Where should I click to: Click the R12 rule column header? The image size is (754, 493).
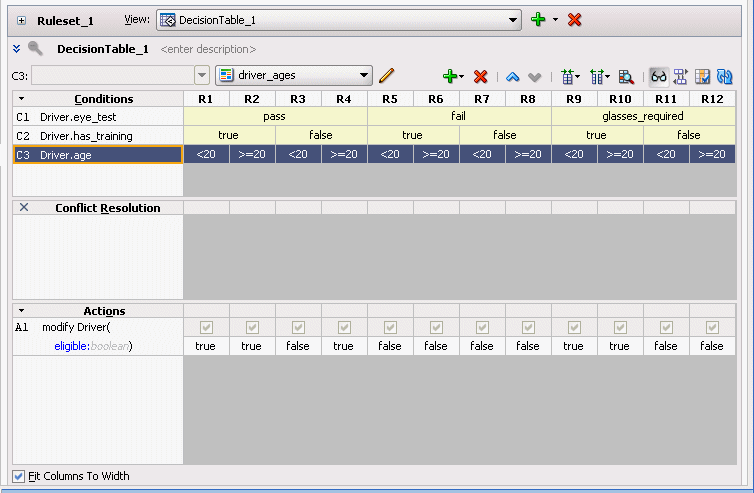[712, 99]
